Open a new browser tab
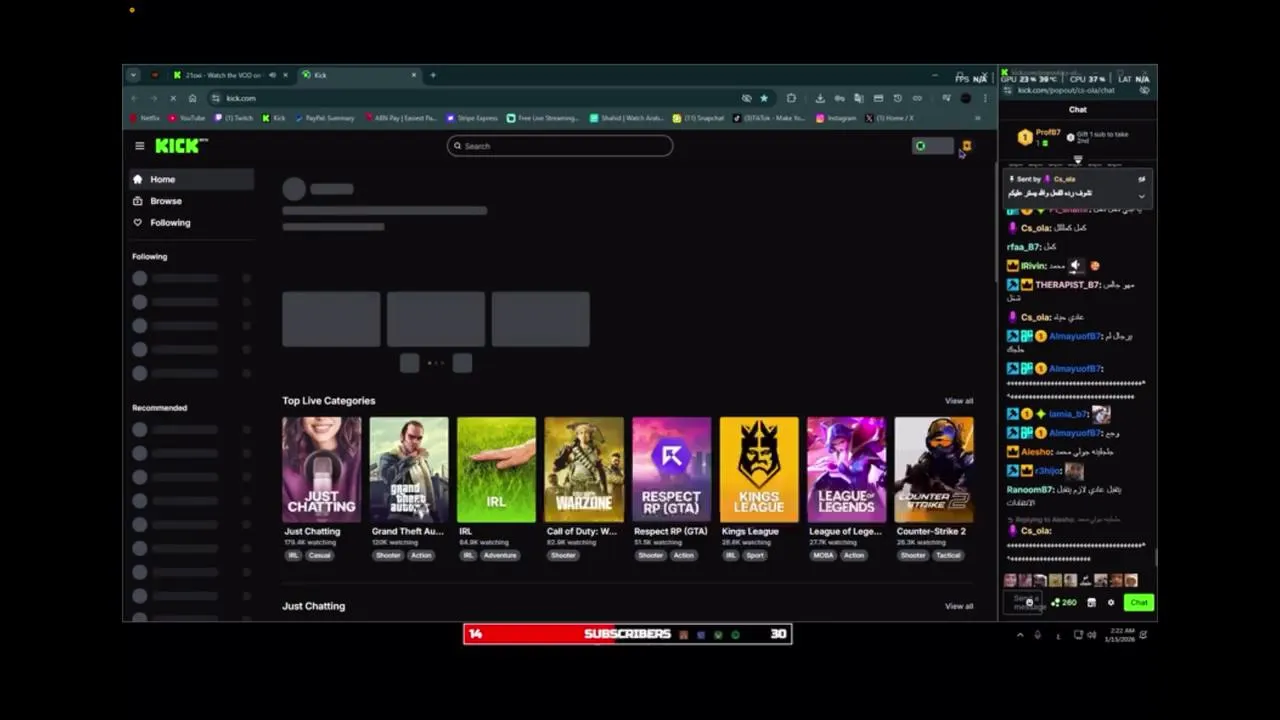The height and width of the screenshot is (720, 1280). point(433,75)
